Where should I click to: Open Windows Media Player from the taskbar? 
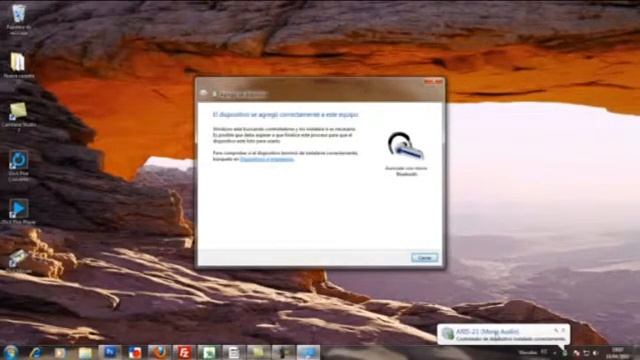tap(60, 353)
